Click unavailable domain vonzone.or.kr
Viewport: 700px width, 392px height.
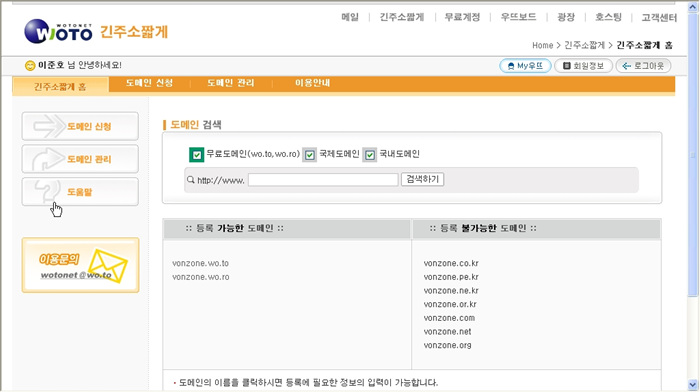(x=450, y=304)
